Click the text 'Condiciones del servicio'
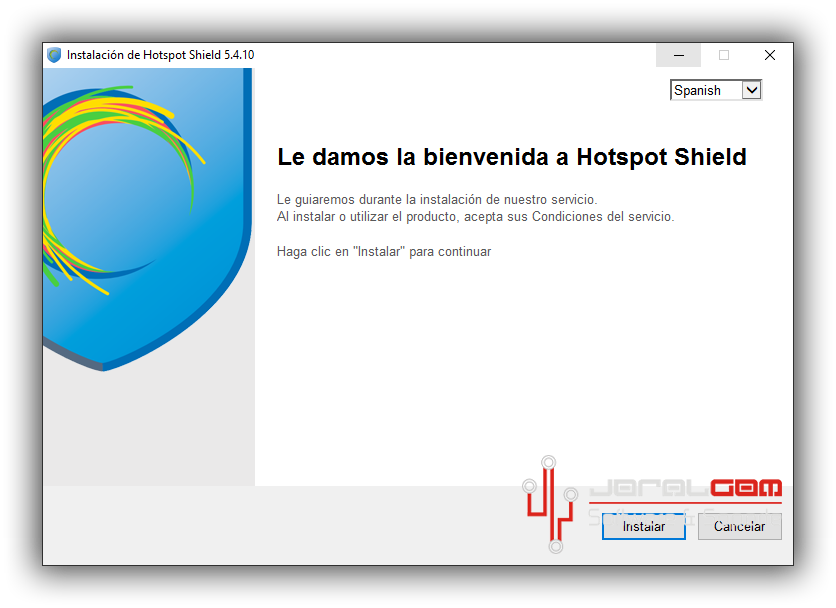836x608 pixels. [x=602, y=217]
